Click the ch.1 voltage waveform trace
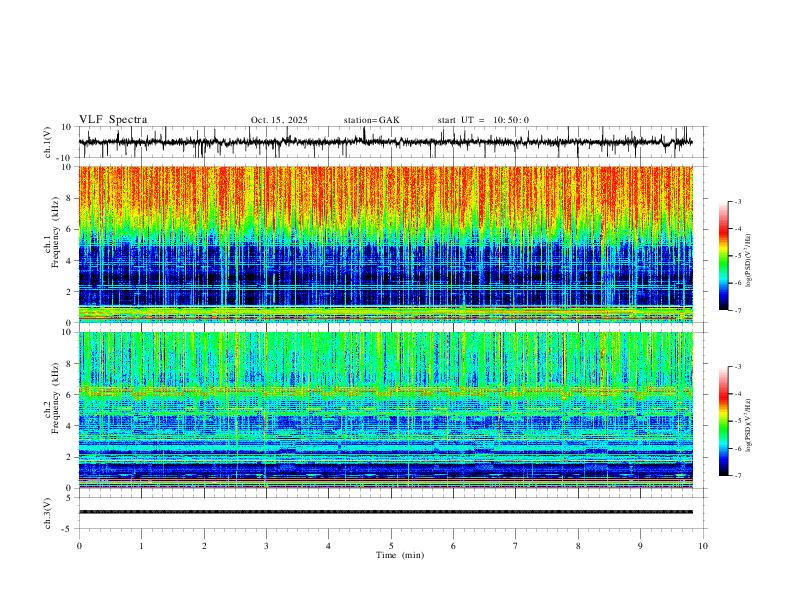 (x=385, y=142)
